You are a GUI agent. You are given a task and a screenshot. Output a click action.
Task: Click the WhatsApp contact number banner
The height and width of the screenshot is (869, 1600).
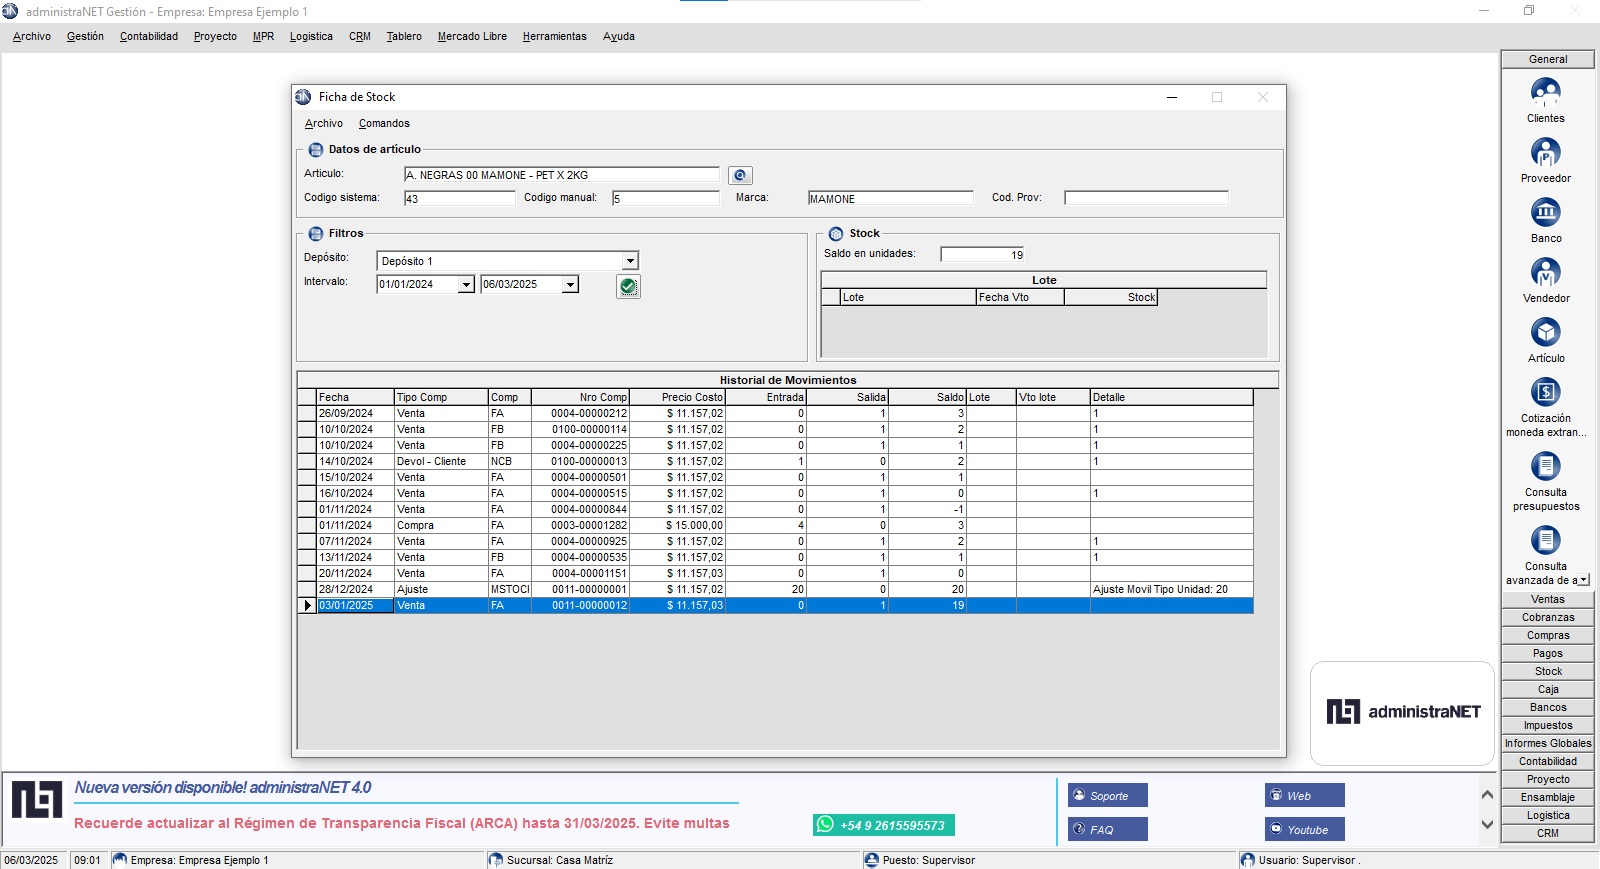(x=884, y=825)
